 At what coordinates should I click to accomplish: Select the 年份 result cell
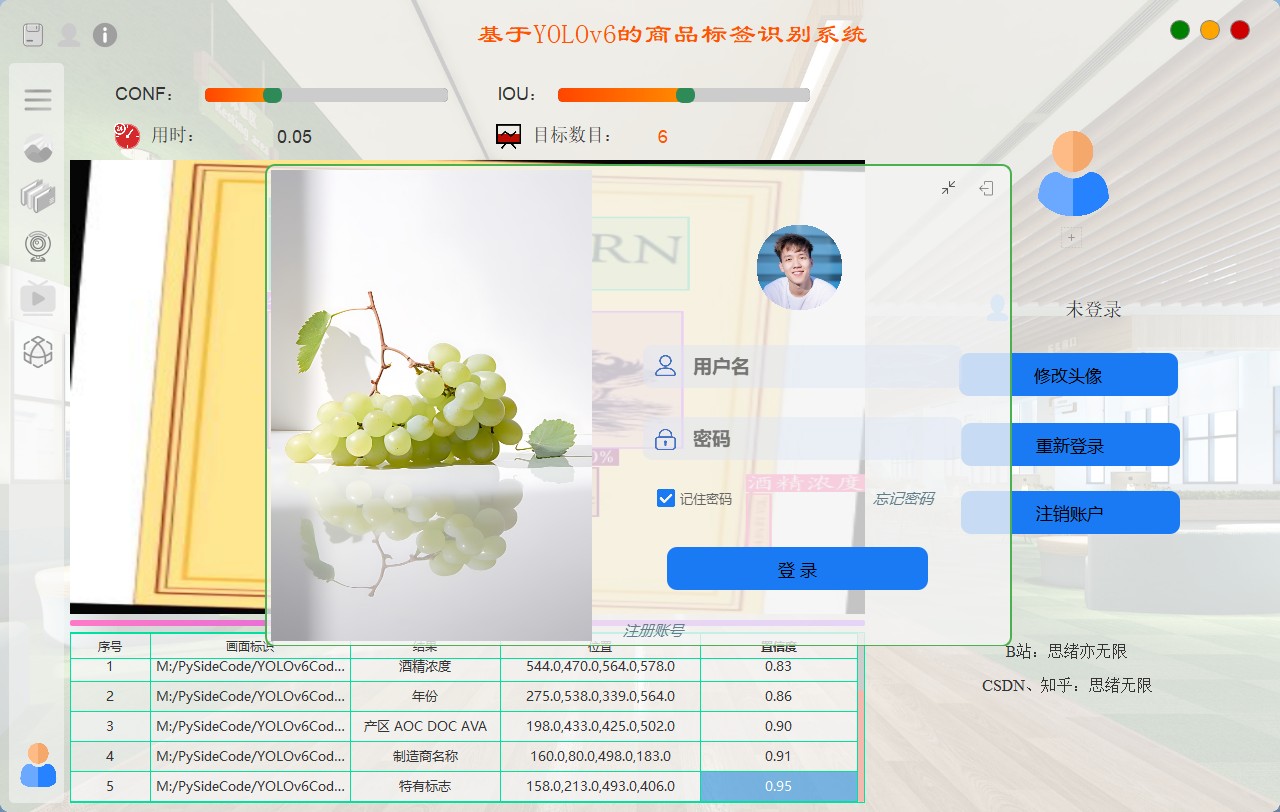425,696
